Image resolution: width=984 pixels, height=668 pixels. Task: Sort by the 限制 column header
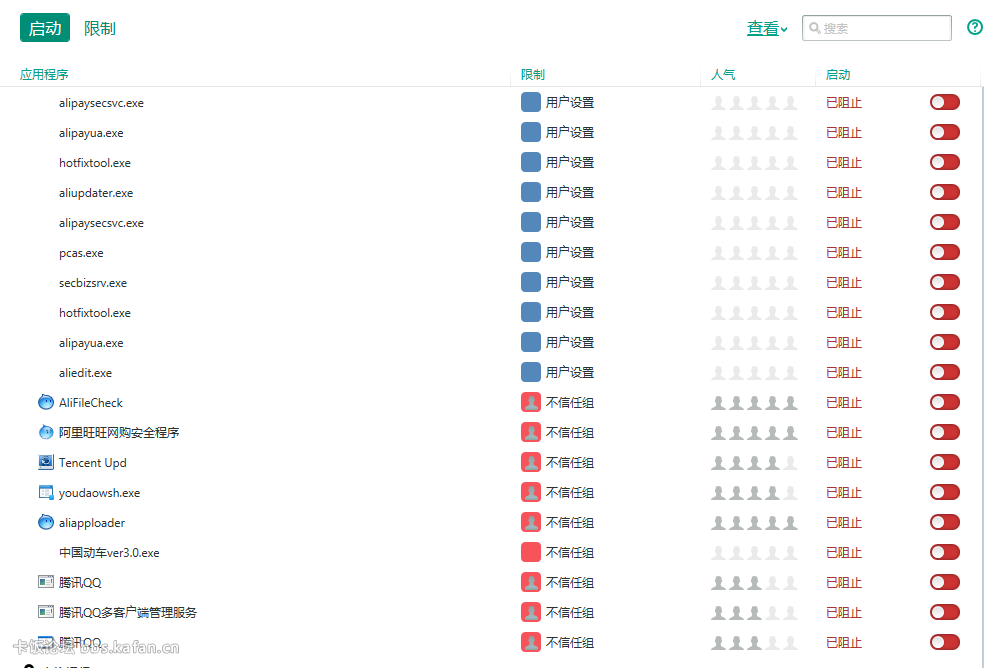coord(533,75)
